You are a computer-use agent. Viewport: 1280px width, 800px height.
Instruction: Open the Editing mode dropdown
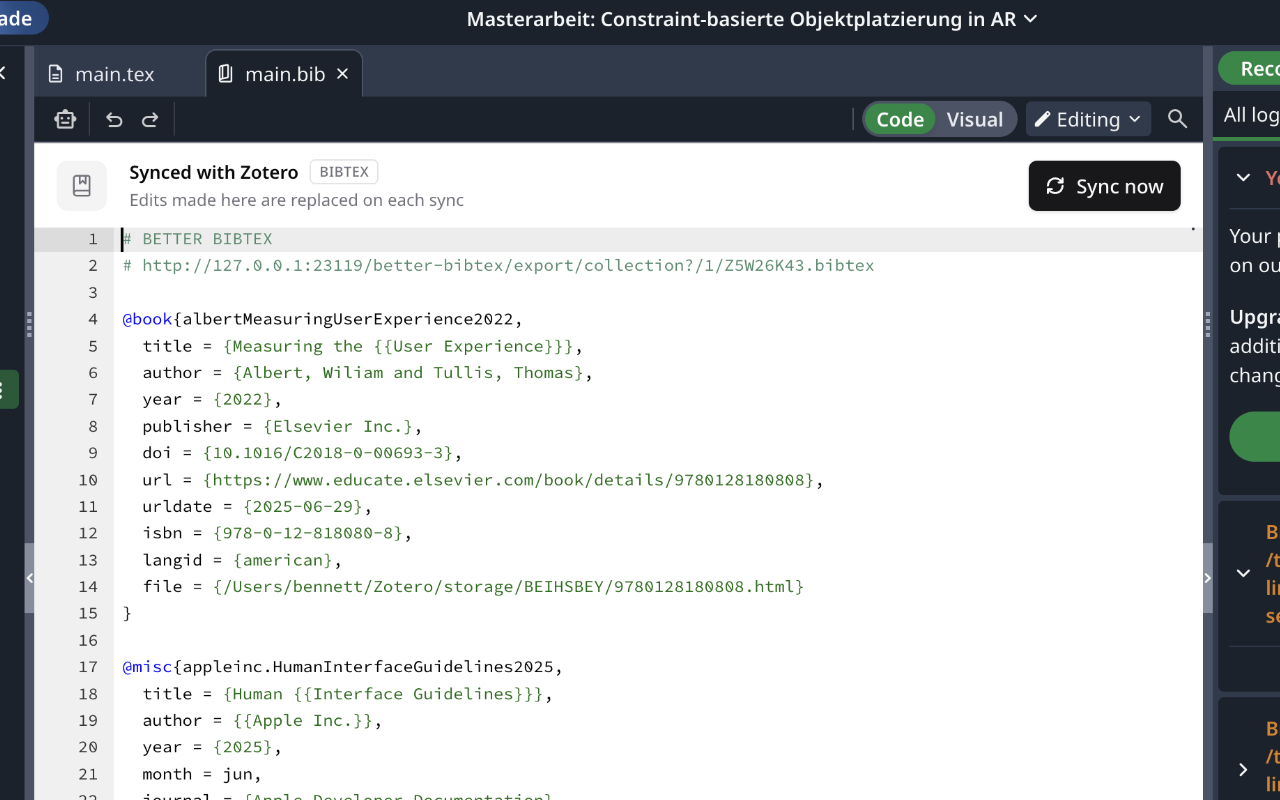point(1088,120)
